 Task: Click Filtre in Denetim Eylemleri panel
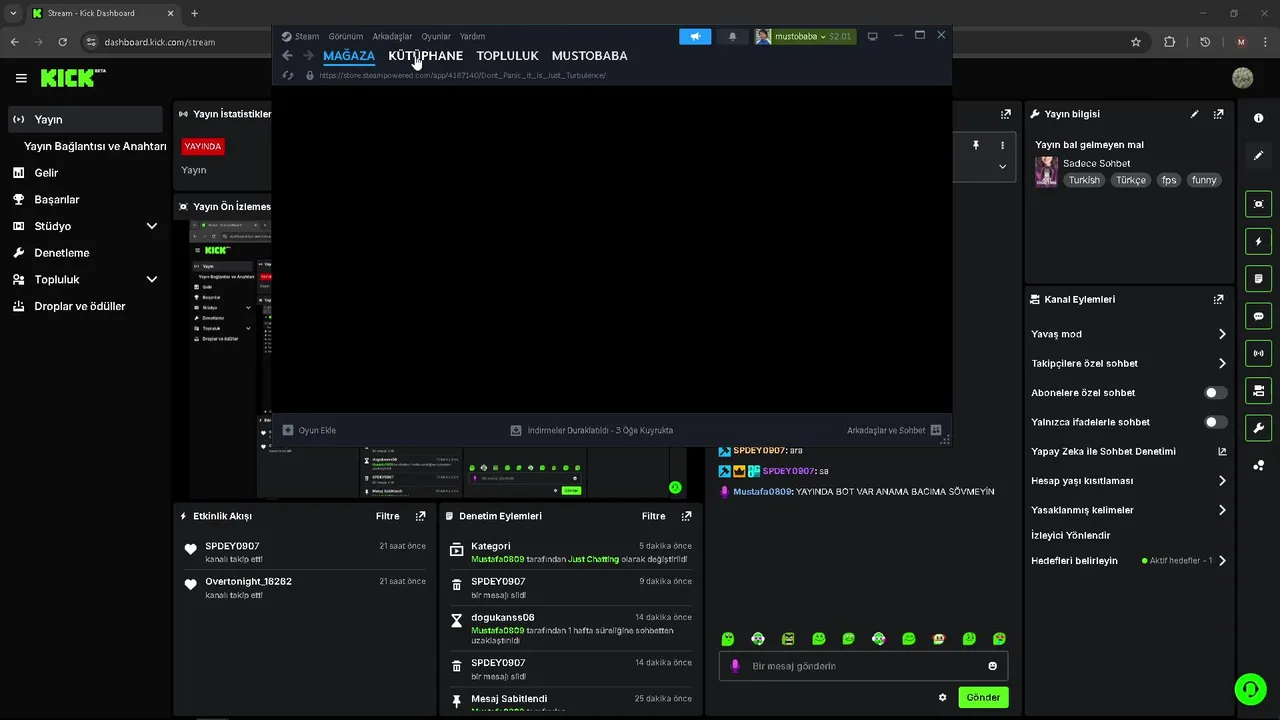point(653,516)
